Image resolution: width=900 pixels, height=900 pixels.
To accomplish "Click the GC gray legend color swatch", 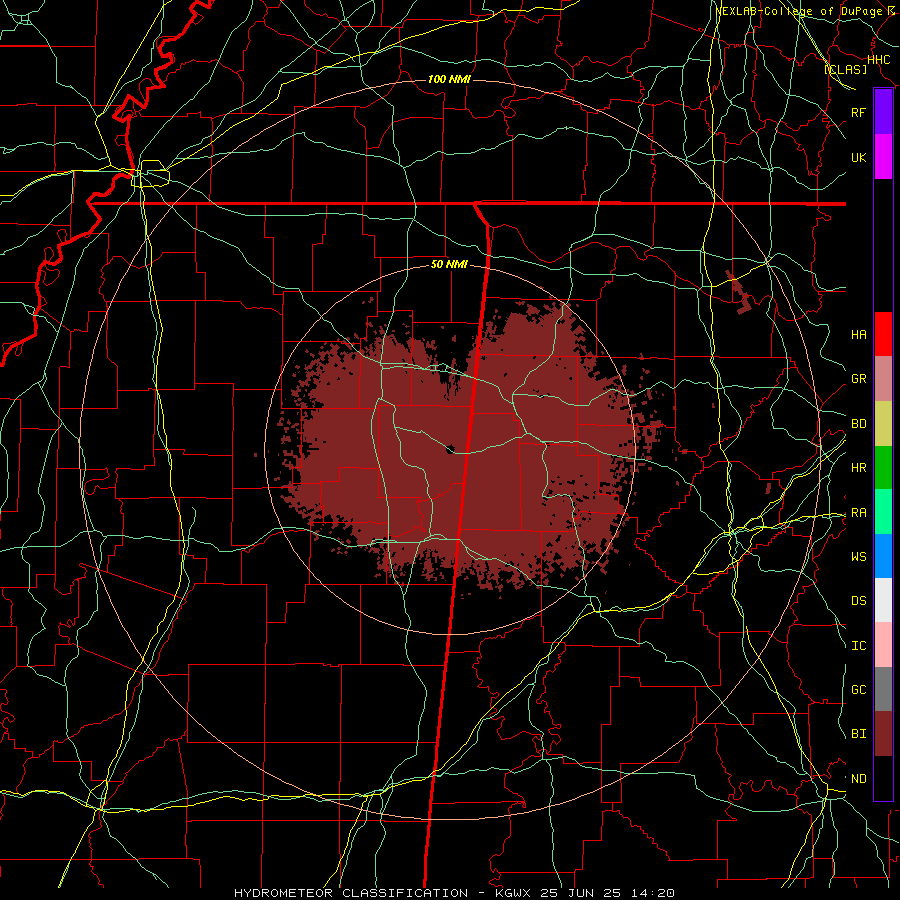I will [x=883, y=689].
